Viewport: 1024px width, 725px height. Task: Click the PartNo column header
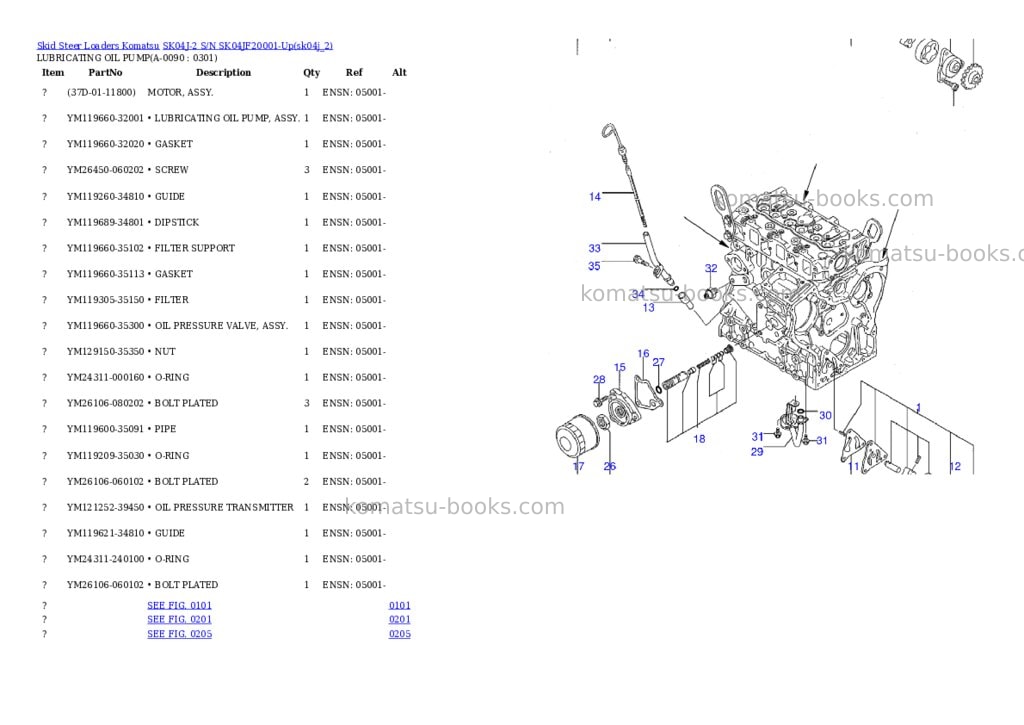click(x=105, y=72)
